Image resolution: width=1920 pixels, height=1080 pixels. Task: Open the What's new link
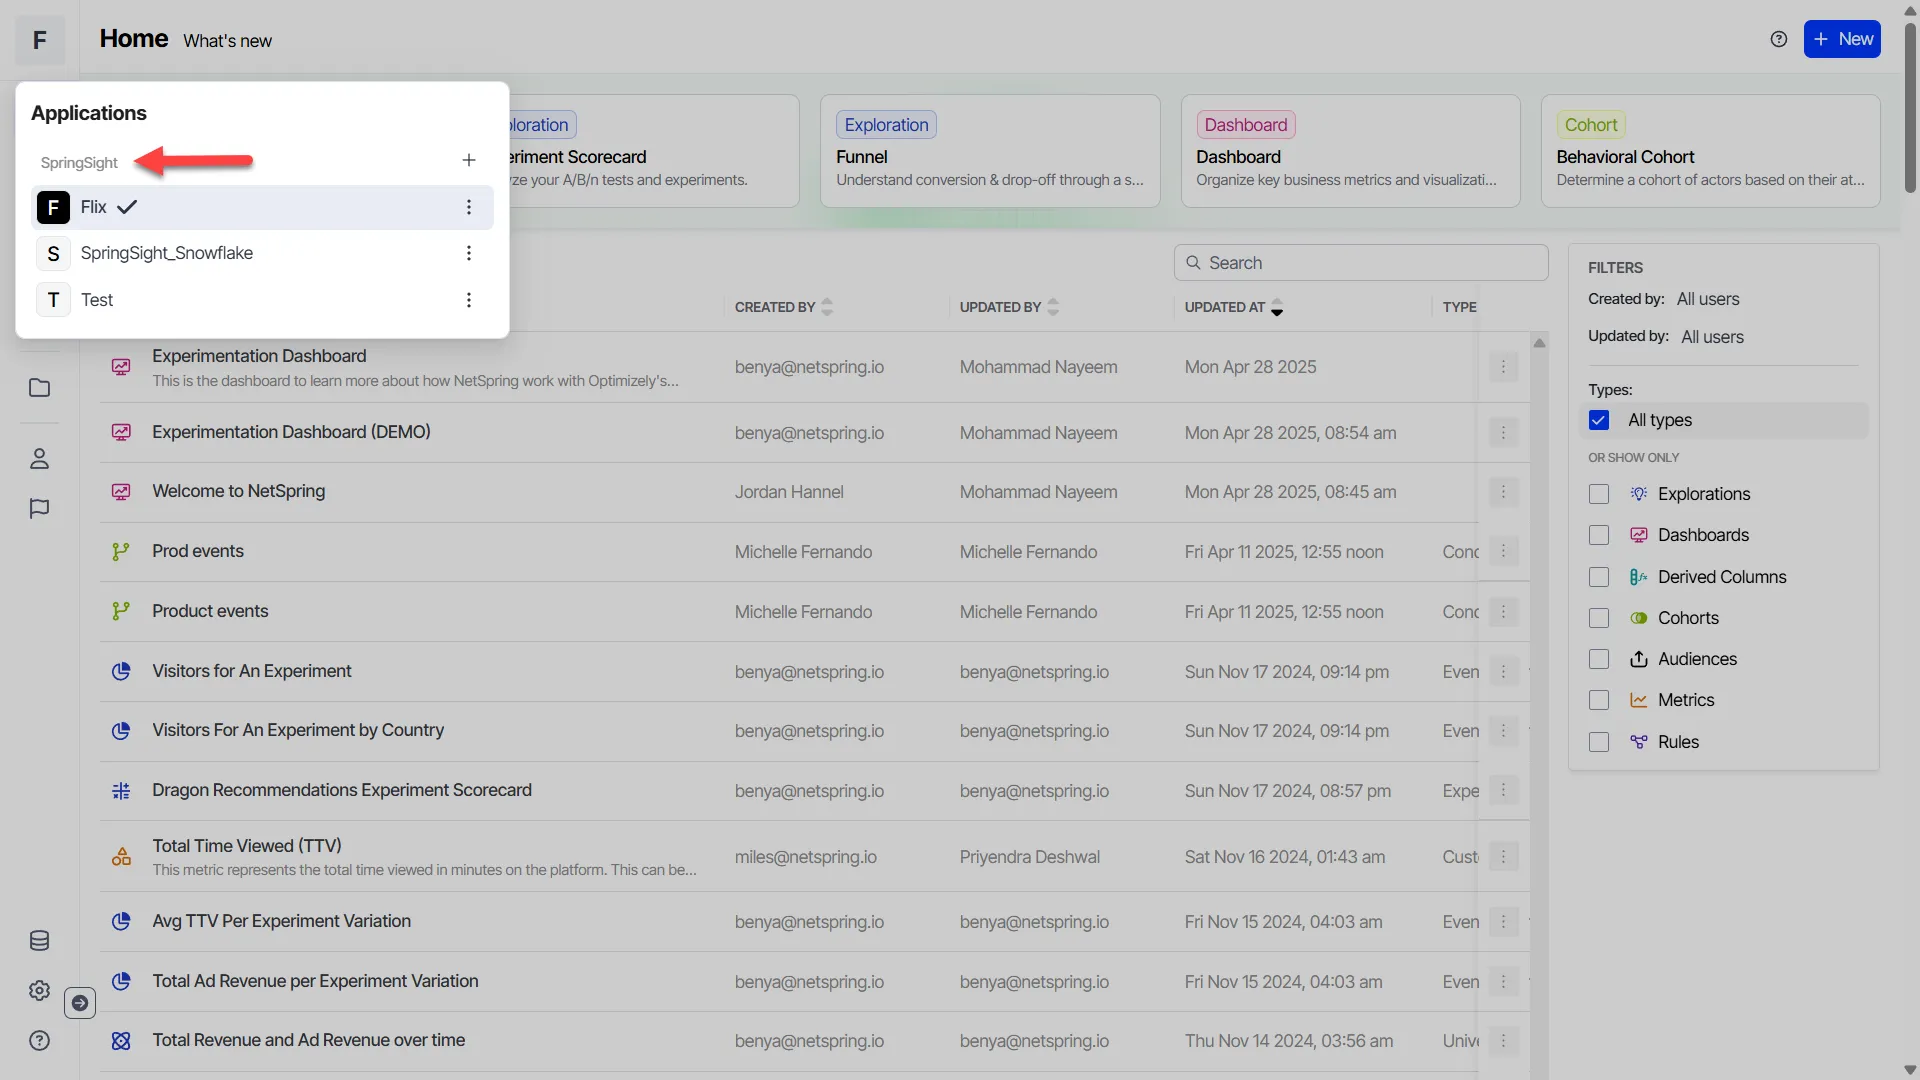[x=227, y=41]
